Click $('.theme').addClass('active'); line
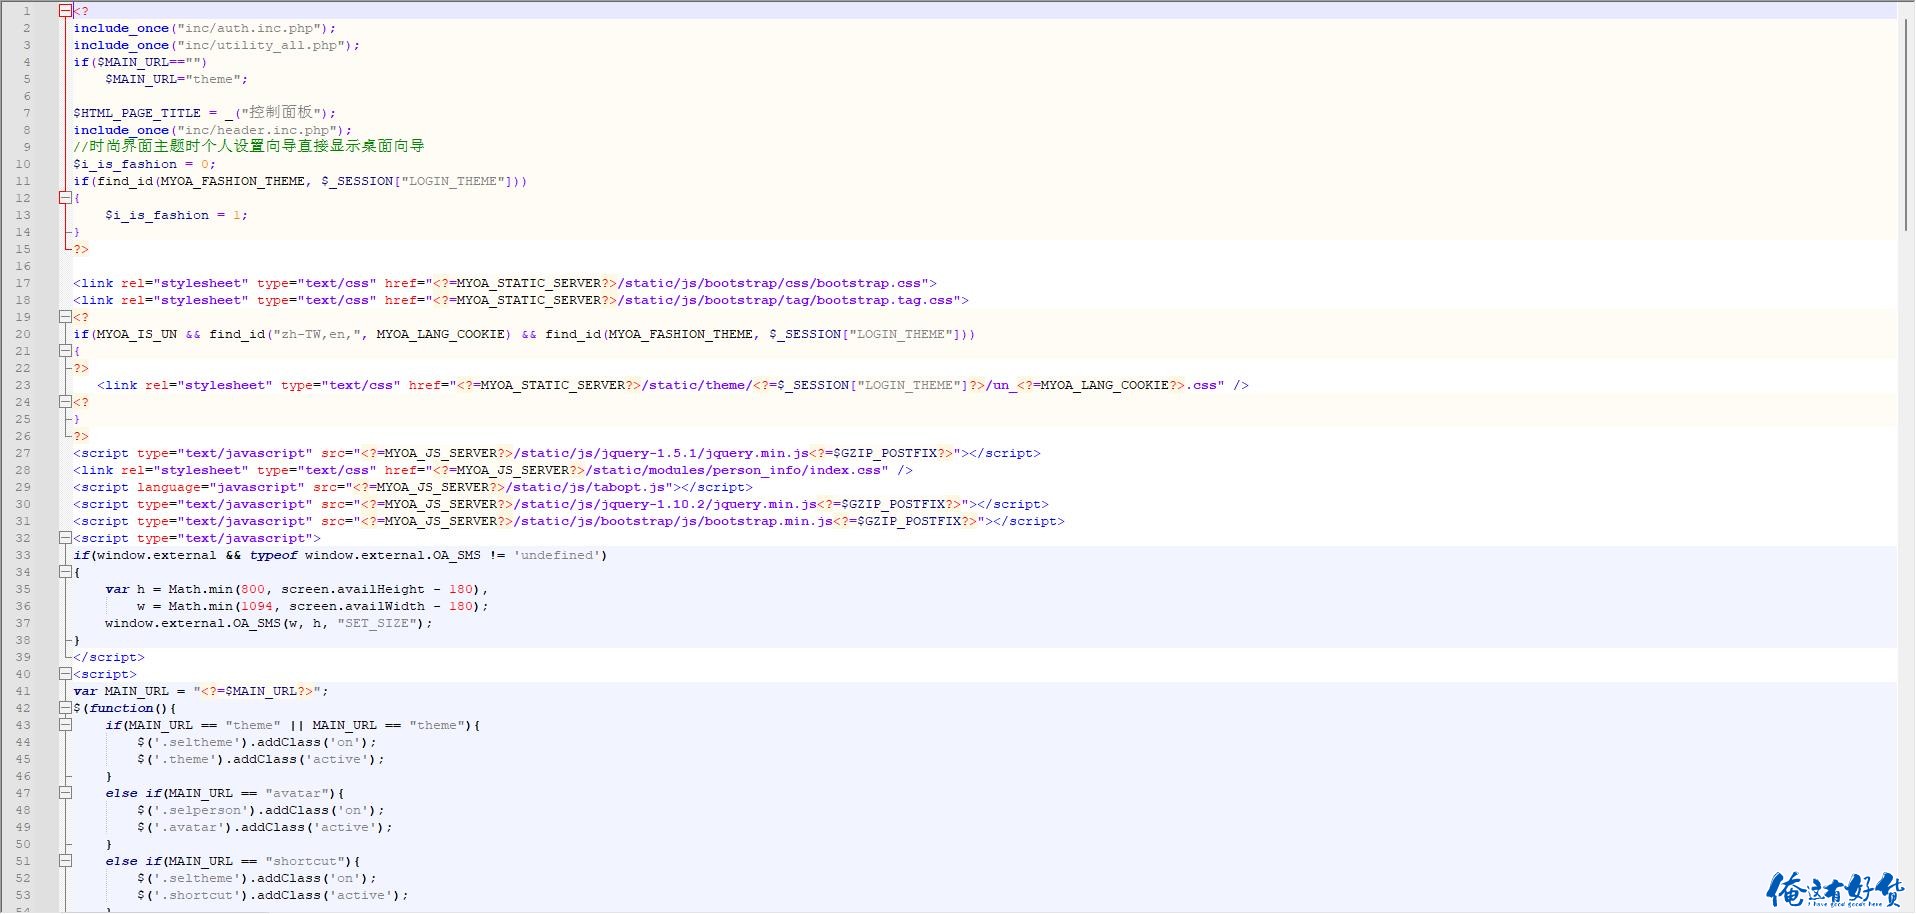Screen dimensions: 1916x914 click(x=261, y=759)
